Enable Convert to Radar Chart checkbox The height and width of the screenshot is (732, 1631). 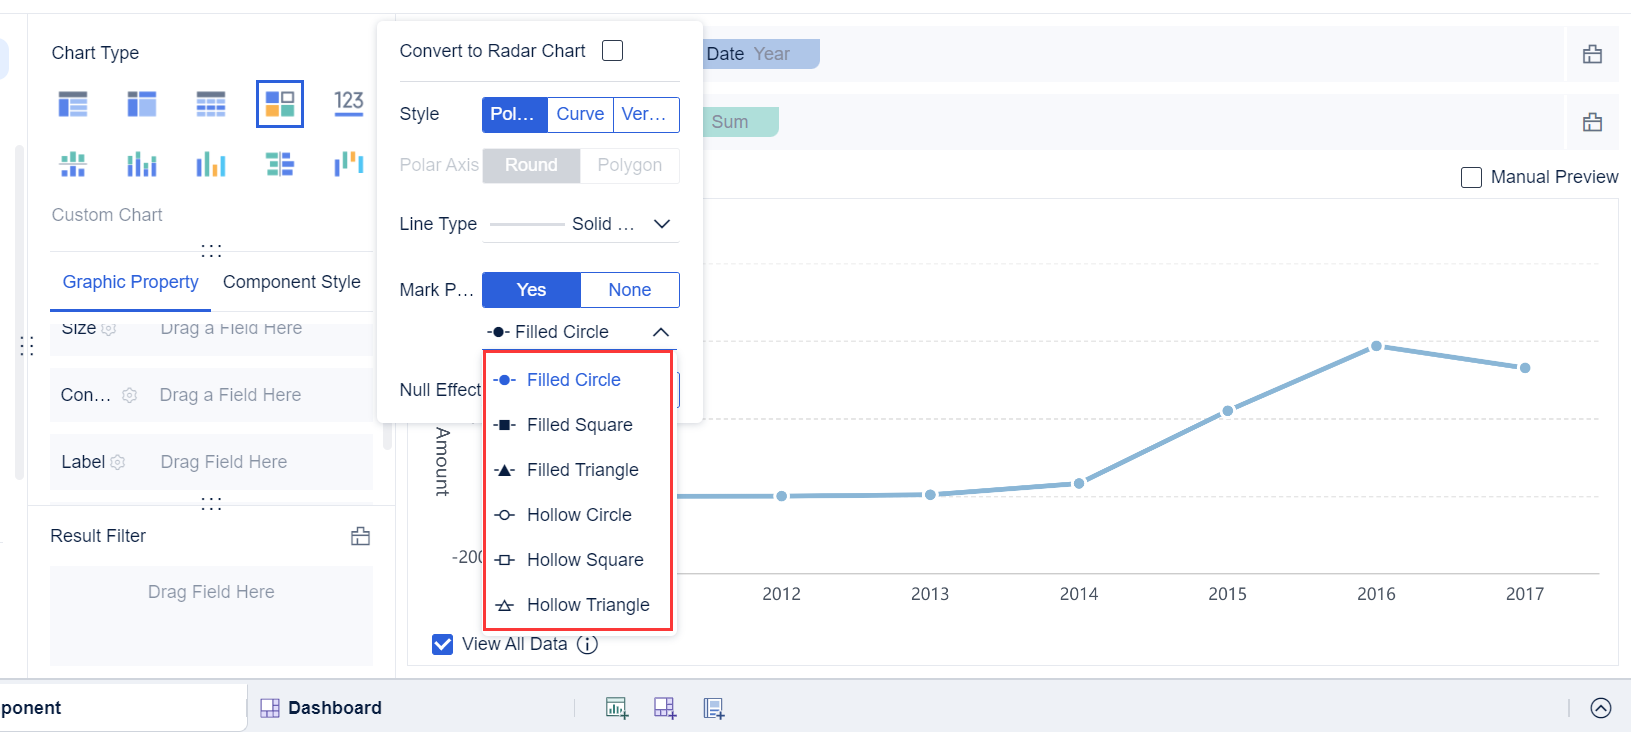(x=612, y=51)
